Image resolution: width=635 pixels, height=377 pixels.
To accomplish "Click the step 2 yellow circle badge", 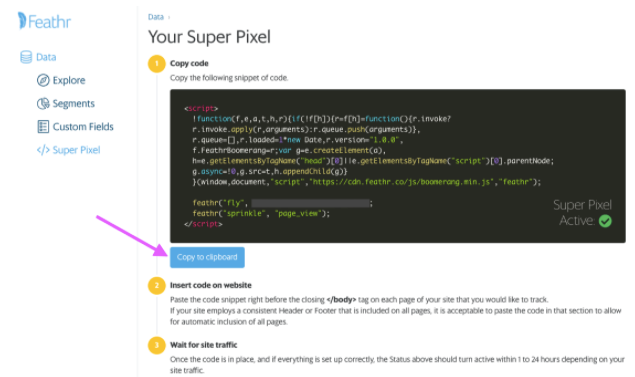I will click(157, 285).
